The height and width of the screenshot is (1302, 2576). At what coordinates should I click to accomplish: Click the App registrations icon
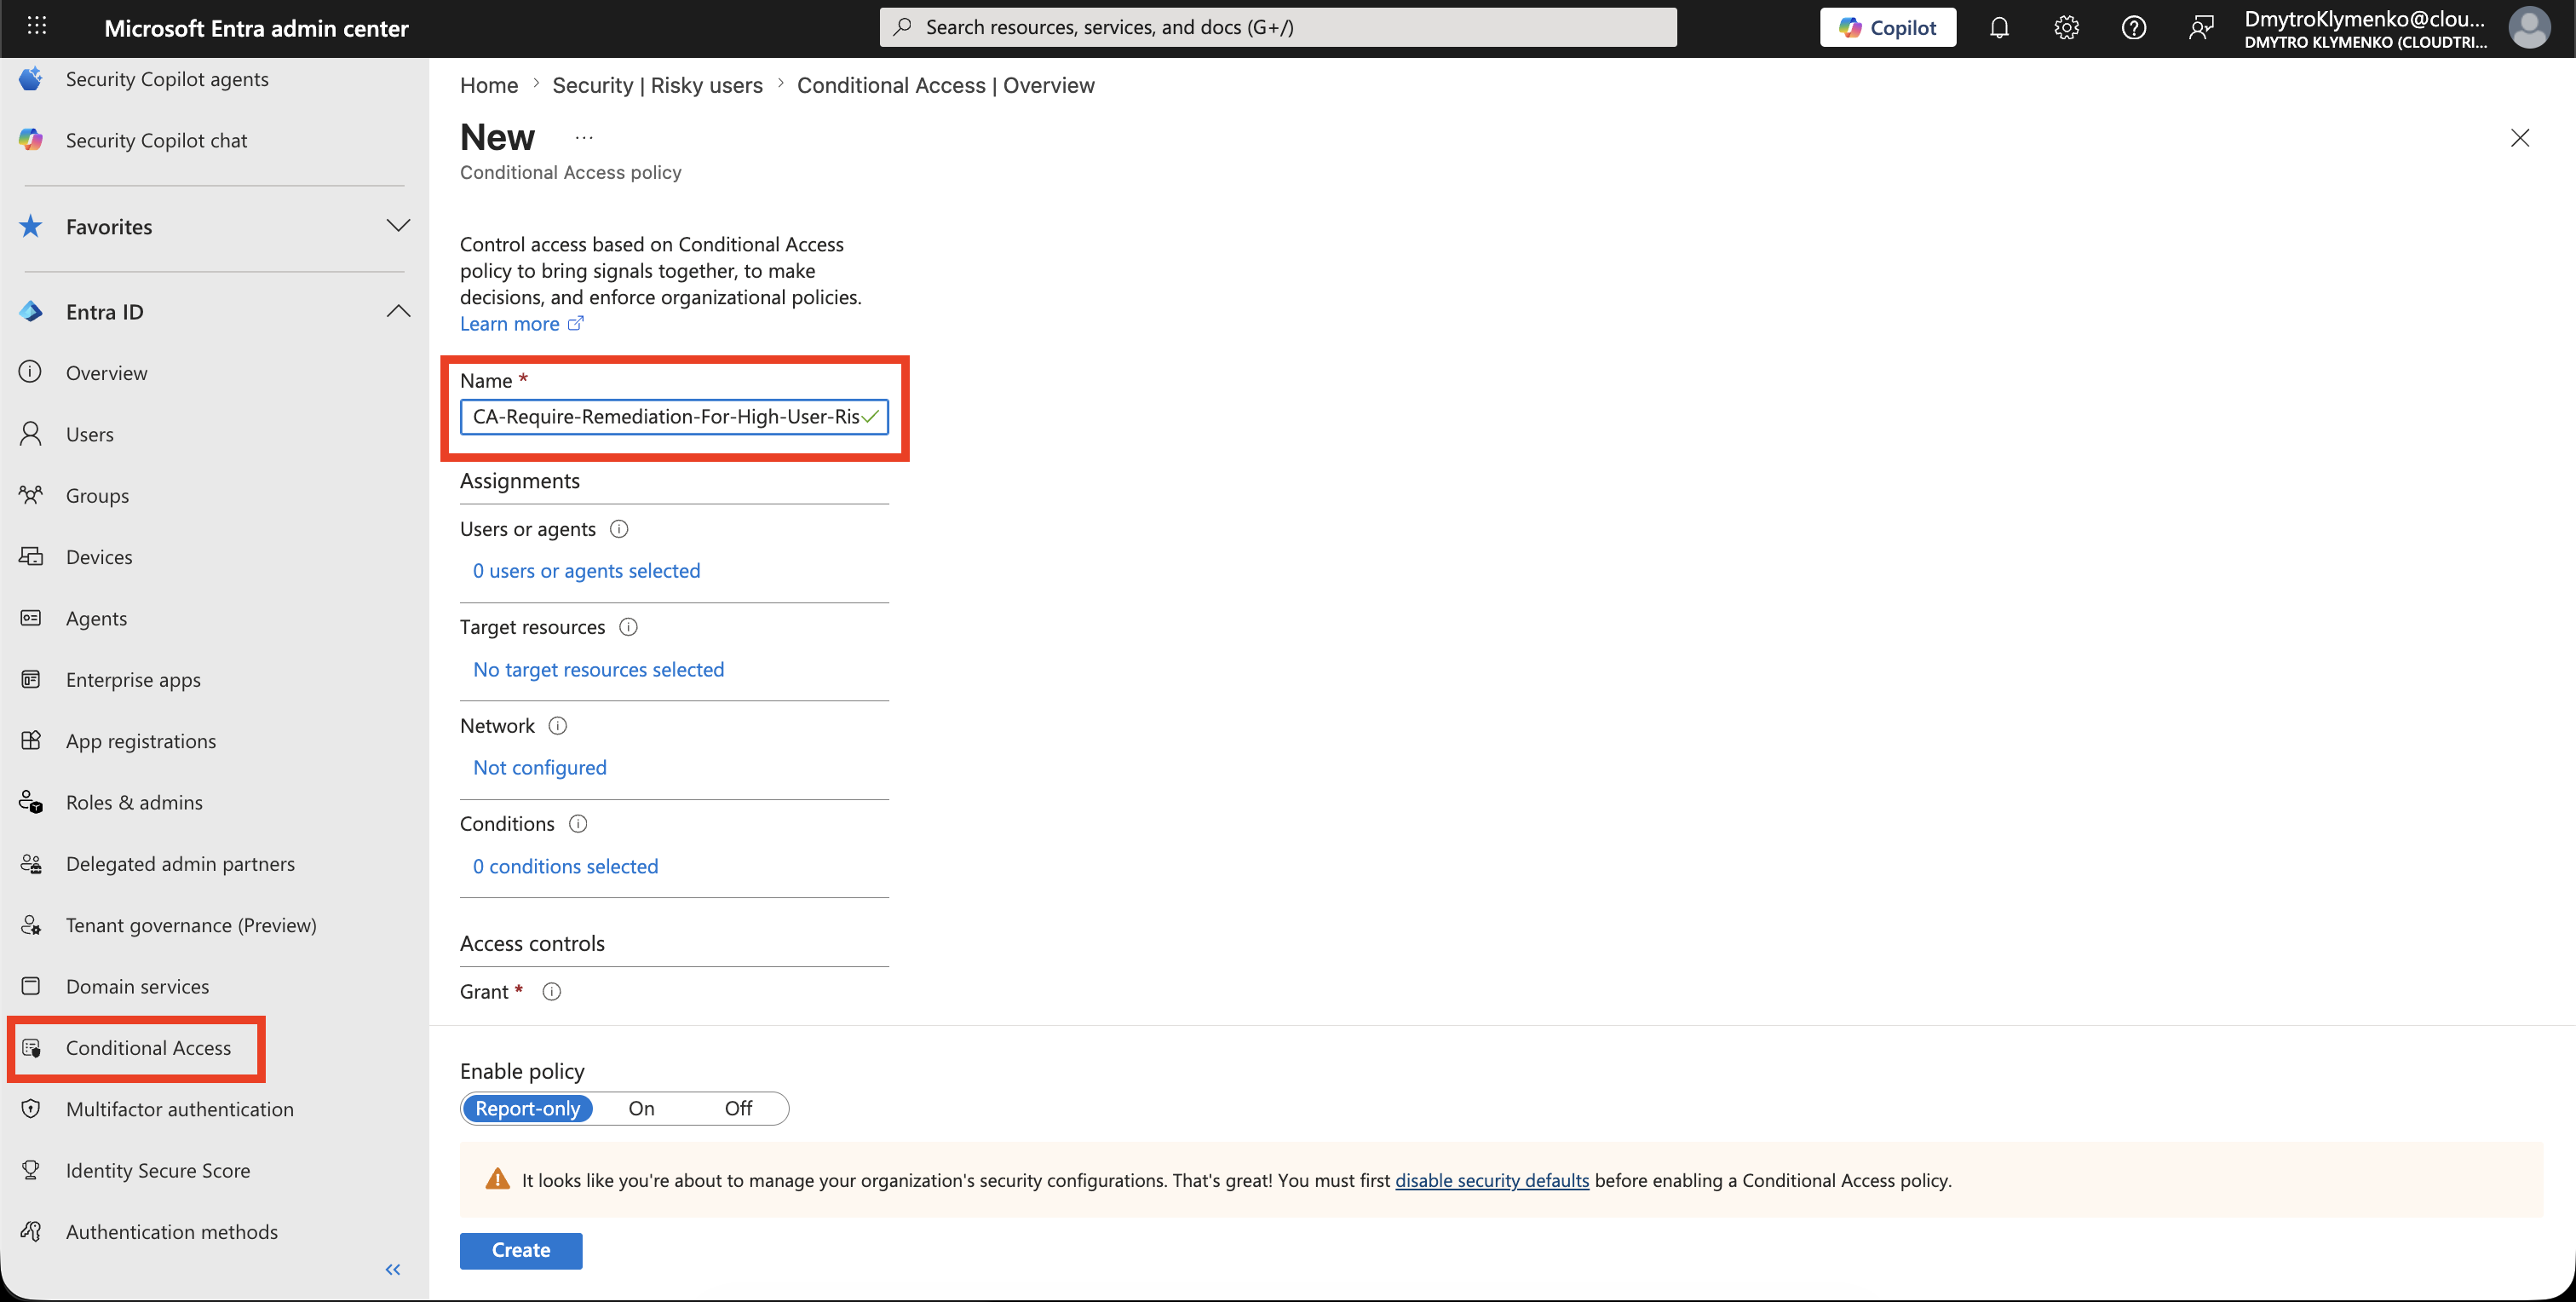[31, 740]
